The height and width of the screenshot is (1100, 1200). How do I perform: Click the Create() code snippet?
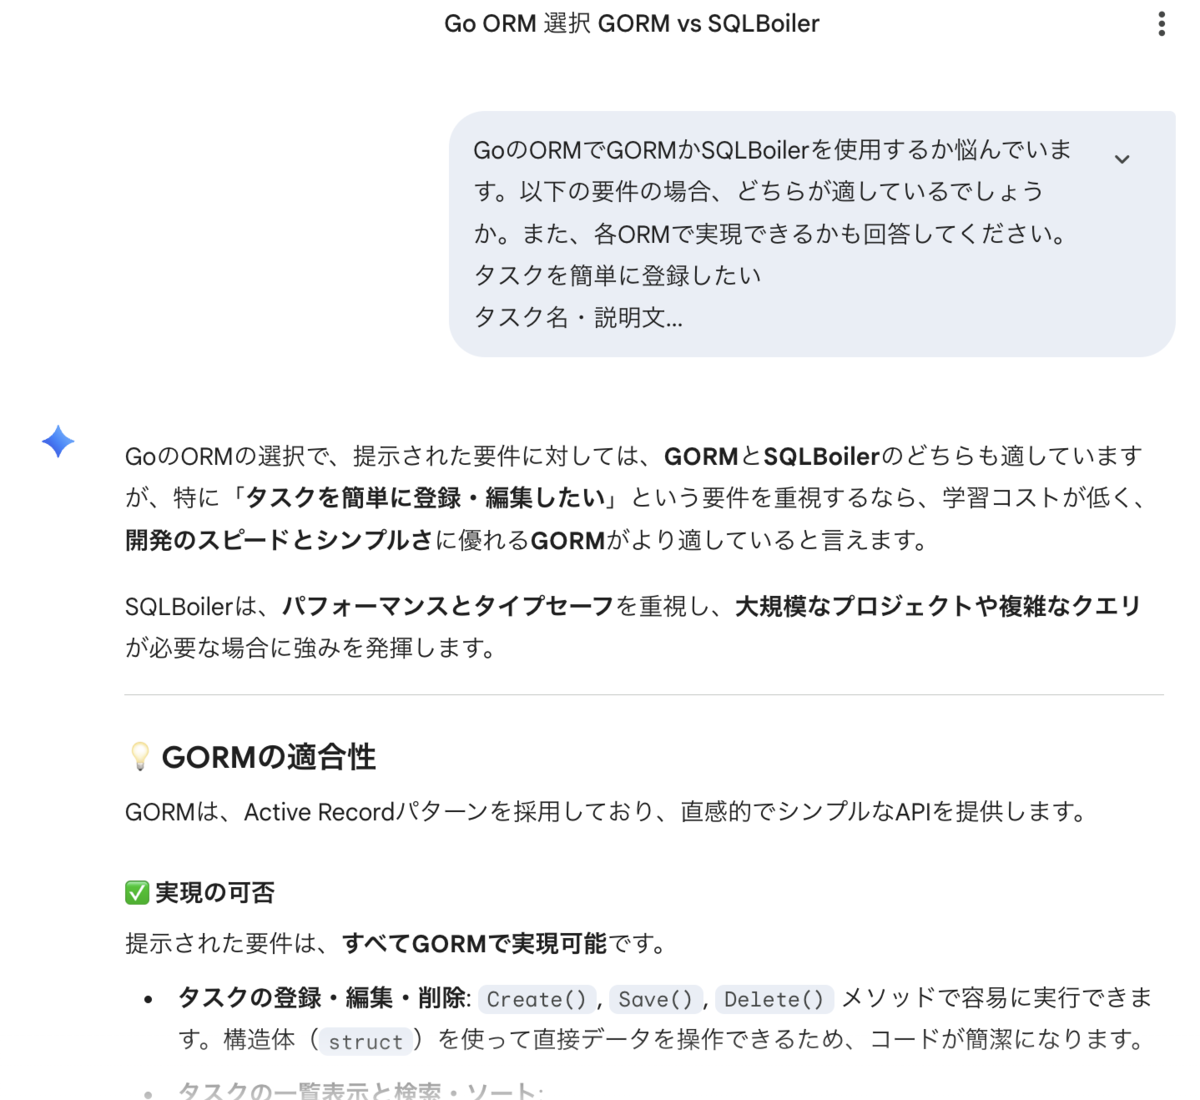click(537, 999)
